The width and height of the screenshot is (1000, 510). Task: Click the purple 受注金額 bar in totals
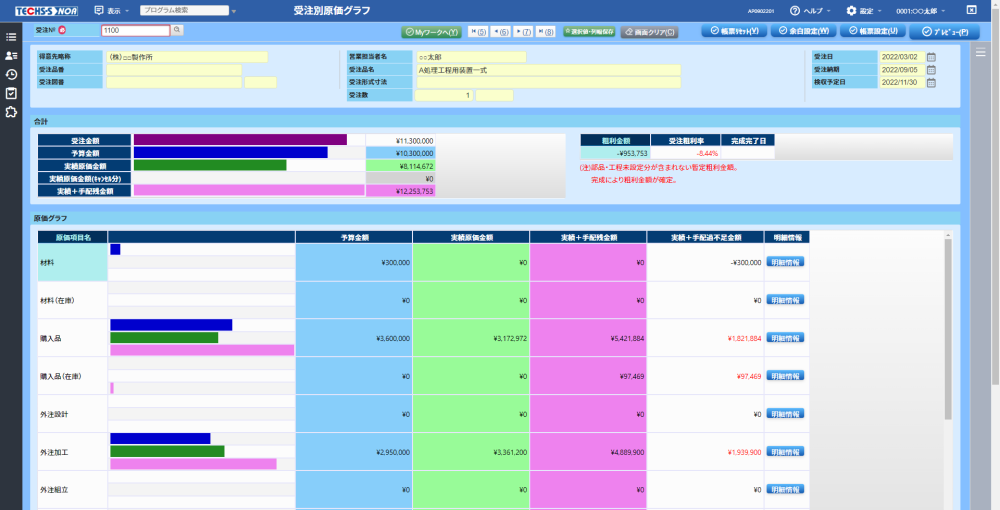(x=240, y=140)
